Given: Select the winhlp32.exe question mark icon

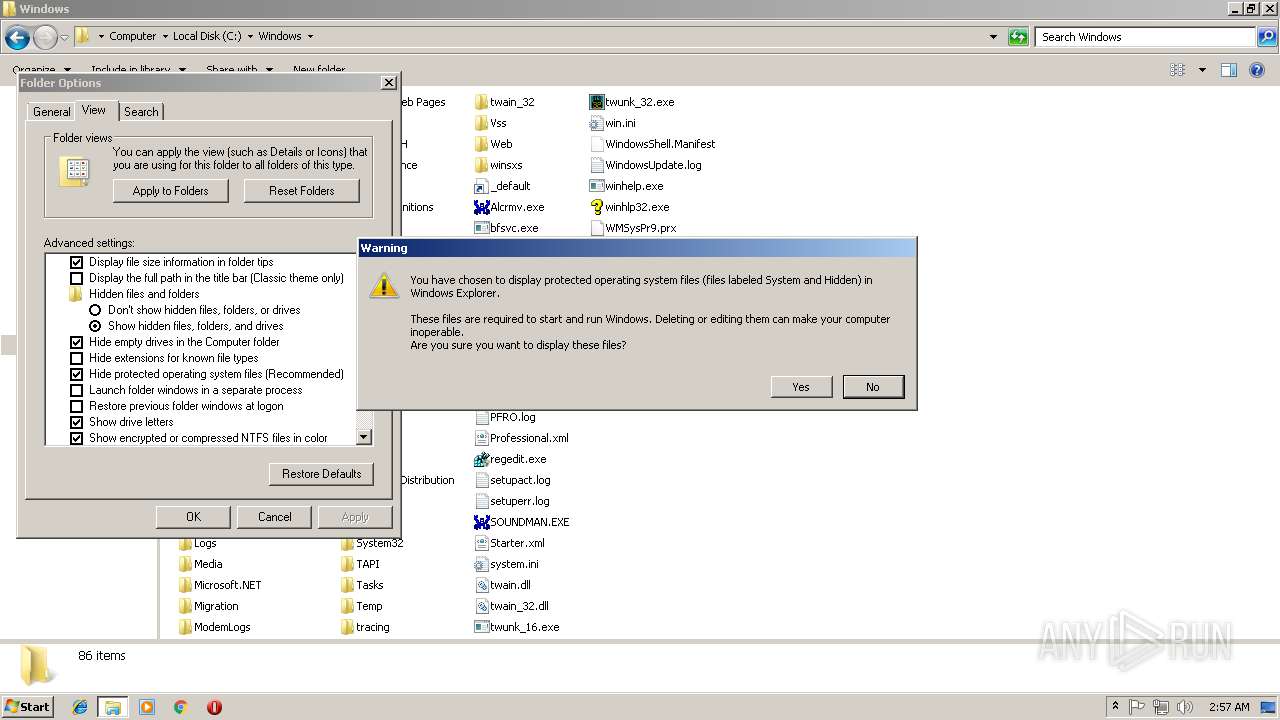Looking at the screenshot, I should tap(597, 207).
